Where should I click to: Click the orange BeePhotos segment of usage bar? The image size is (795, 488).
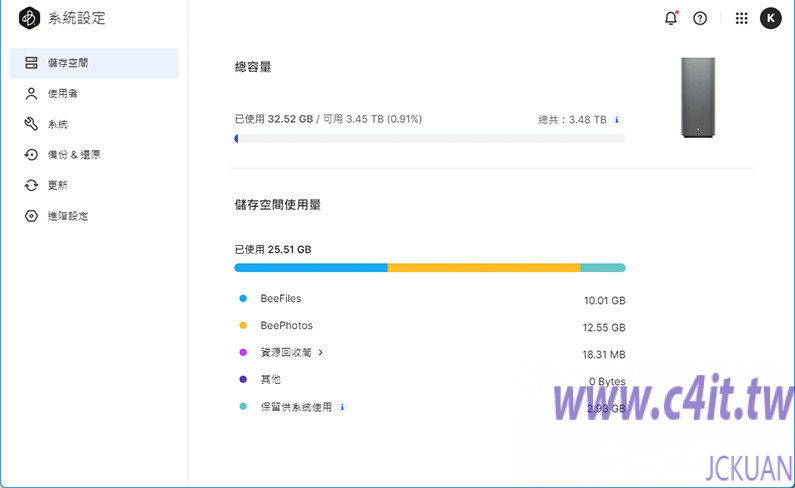click(484, 268)
